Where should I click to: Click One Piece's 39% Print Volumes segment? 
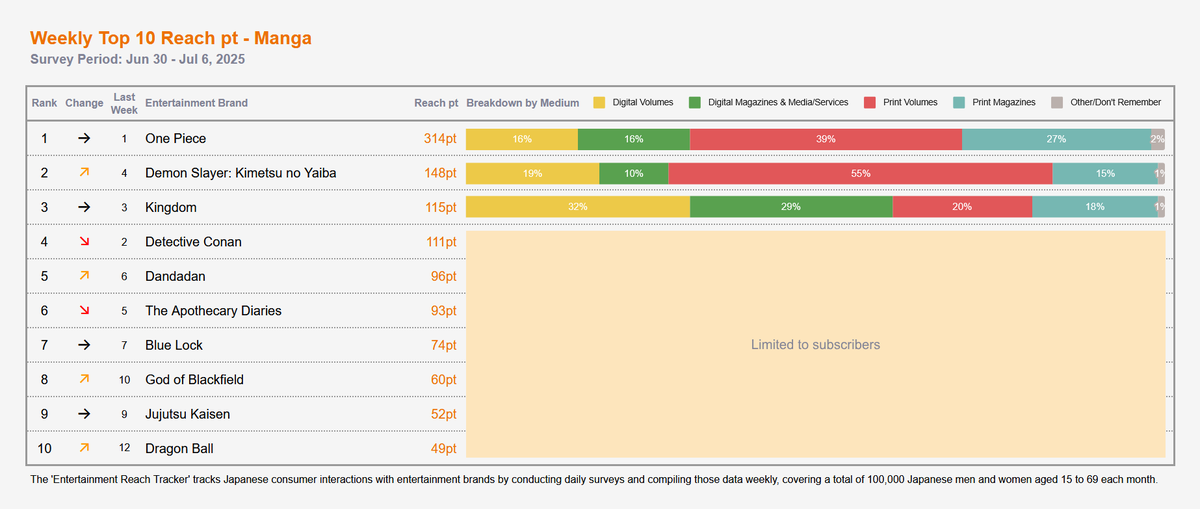(x=826, y=139)
